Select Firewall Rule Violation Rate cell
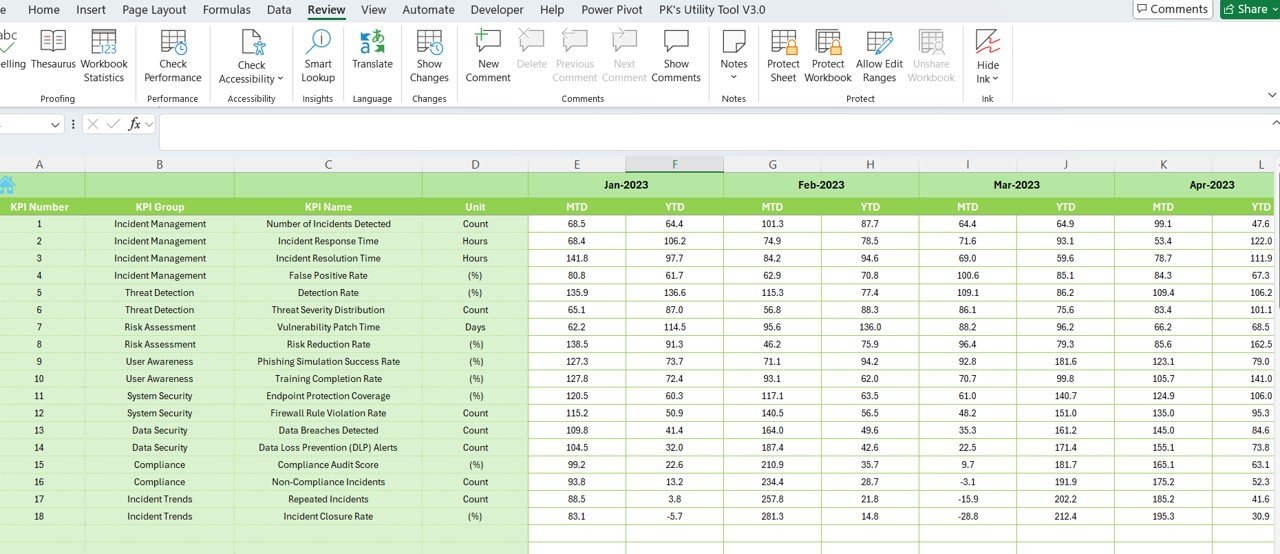This screenshot has height=554, width=1280. (328, 413)
